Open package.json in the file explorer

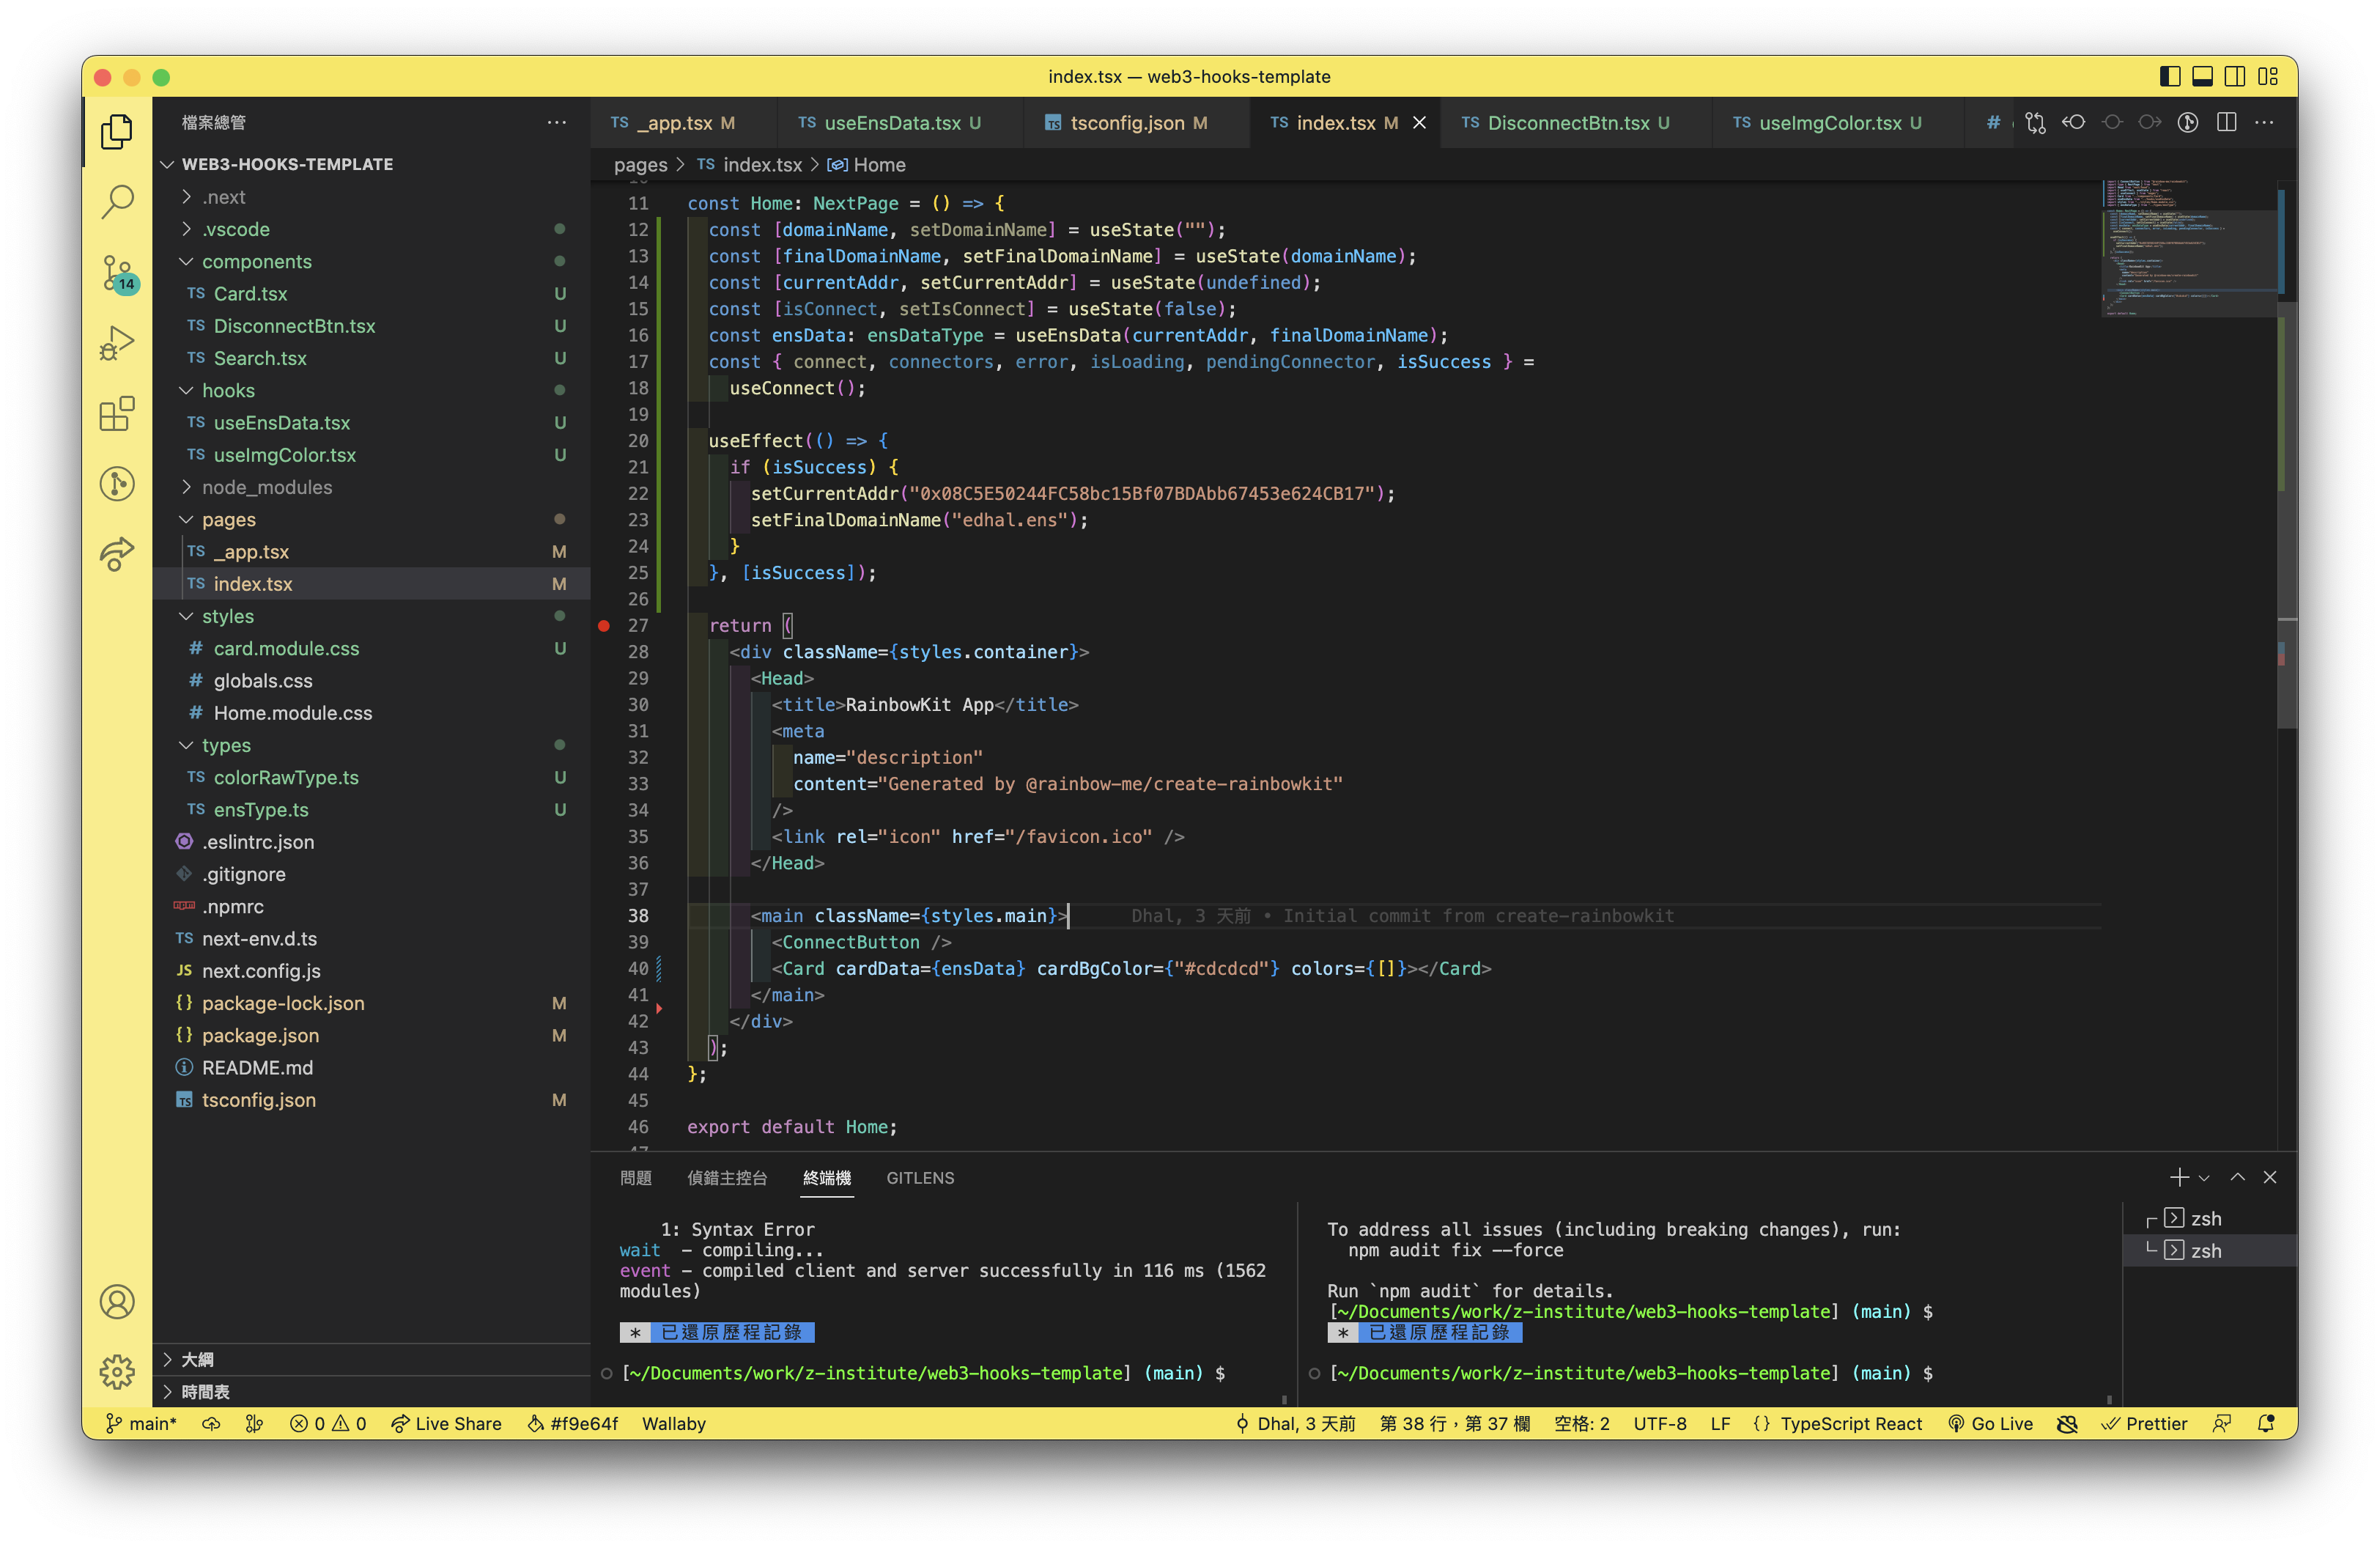pyautogui.click(x=260, y=1036)
